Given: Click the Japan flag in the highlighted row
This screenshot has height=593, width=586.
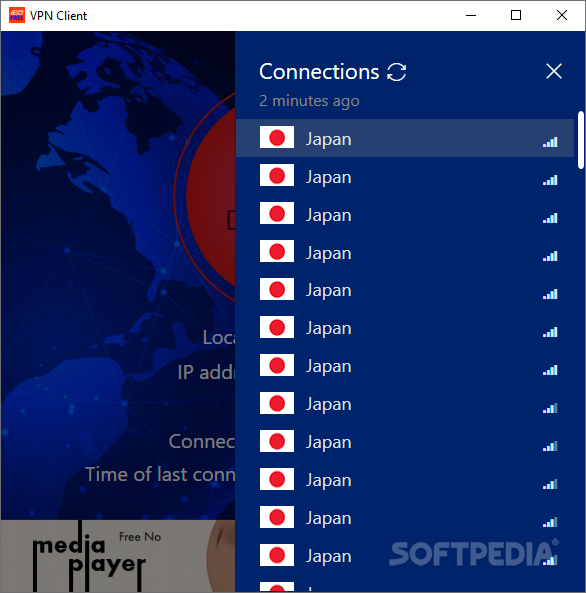Looking at the screenshot, I should click(x=277, y=137).
